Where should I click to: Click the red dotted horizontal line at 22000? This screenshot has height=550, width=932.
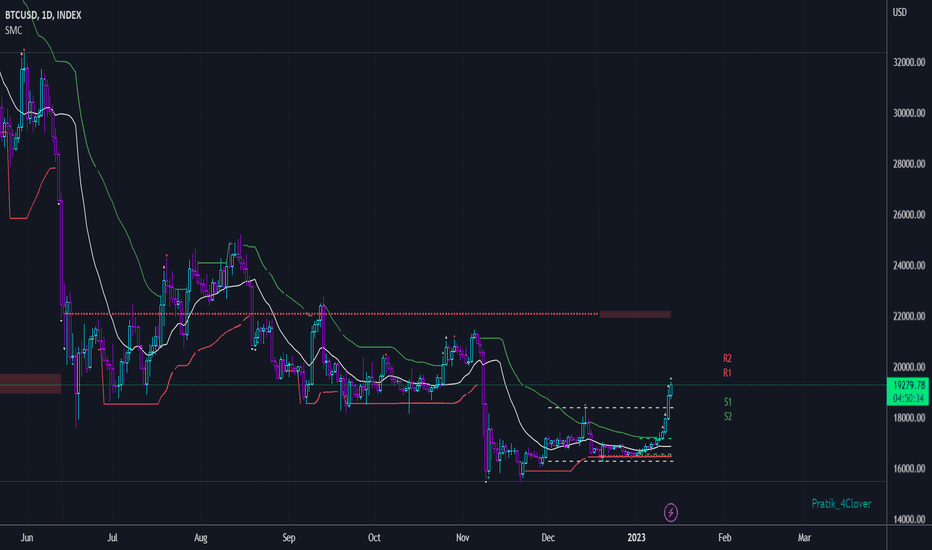(x=333, y=313)
